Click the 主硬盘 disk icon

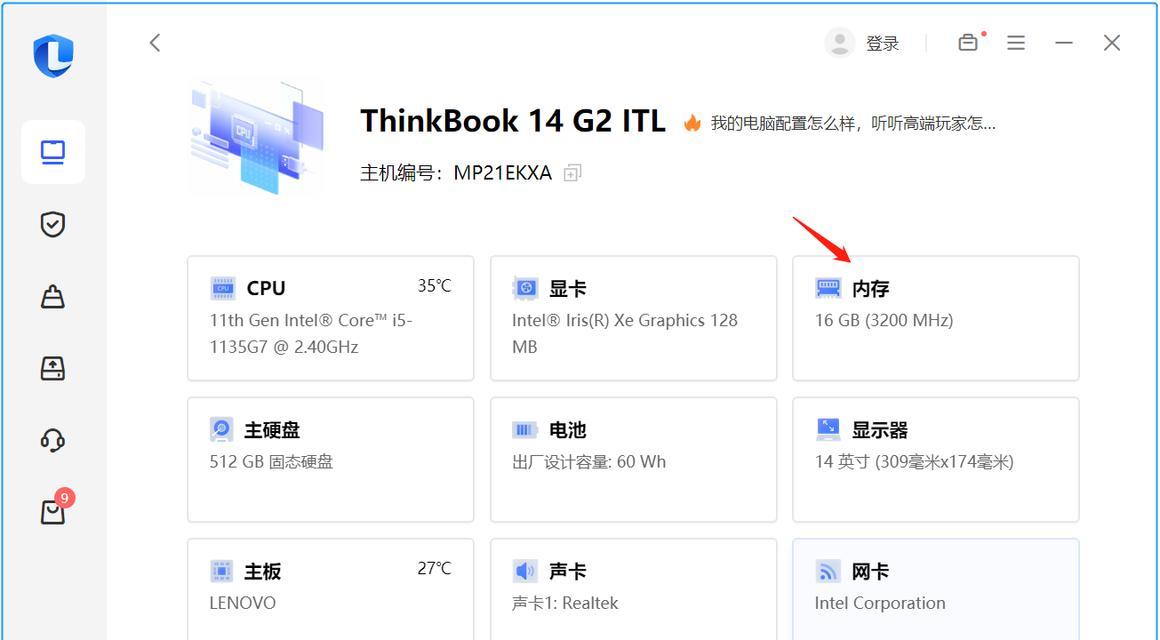[222, 429]
